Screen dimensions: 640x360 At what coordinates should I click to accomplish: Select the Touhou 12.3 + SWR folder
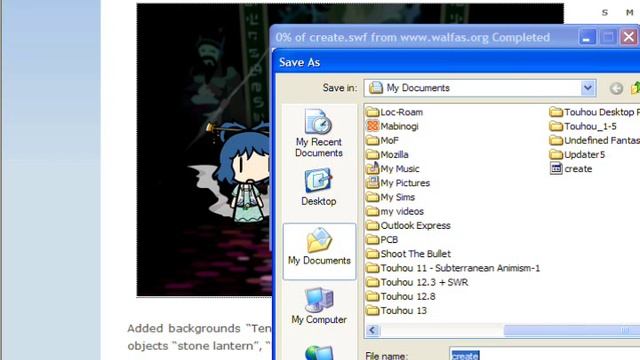417,282
